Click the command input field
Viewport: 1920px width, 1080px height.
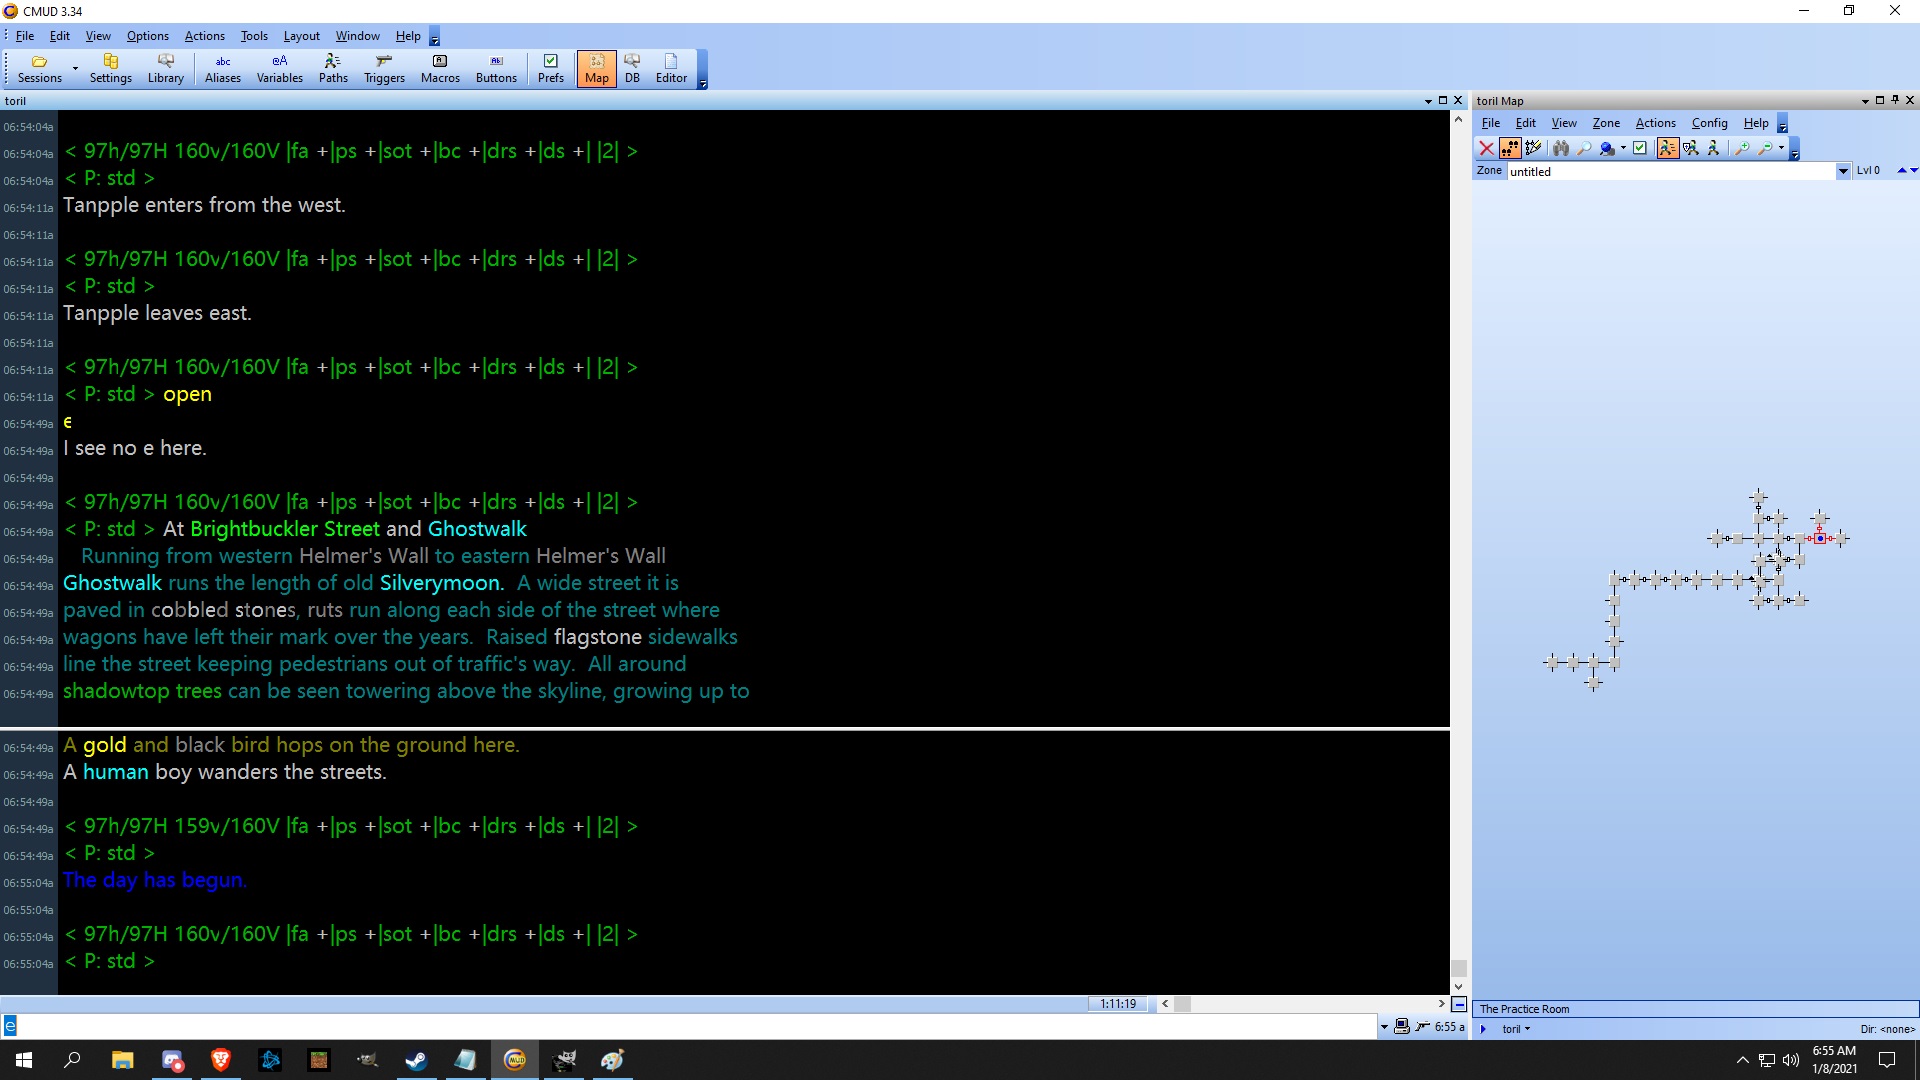(x=690, y=1026)
